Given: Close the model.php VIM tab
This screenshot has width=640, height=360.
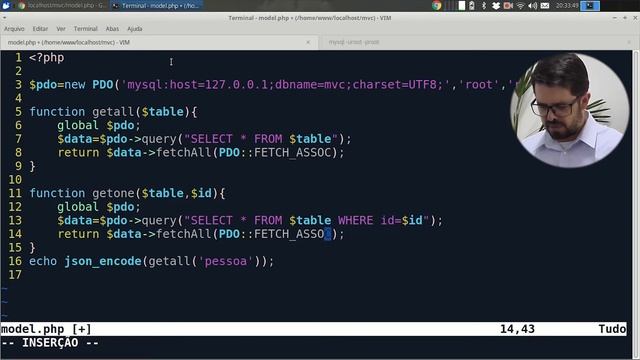Looking at the screenshot, I should click(x=308, y=42).
